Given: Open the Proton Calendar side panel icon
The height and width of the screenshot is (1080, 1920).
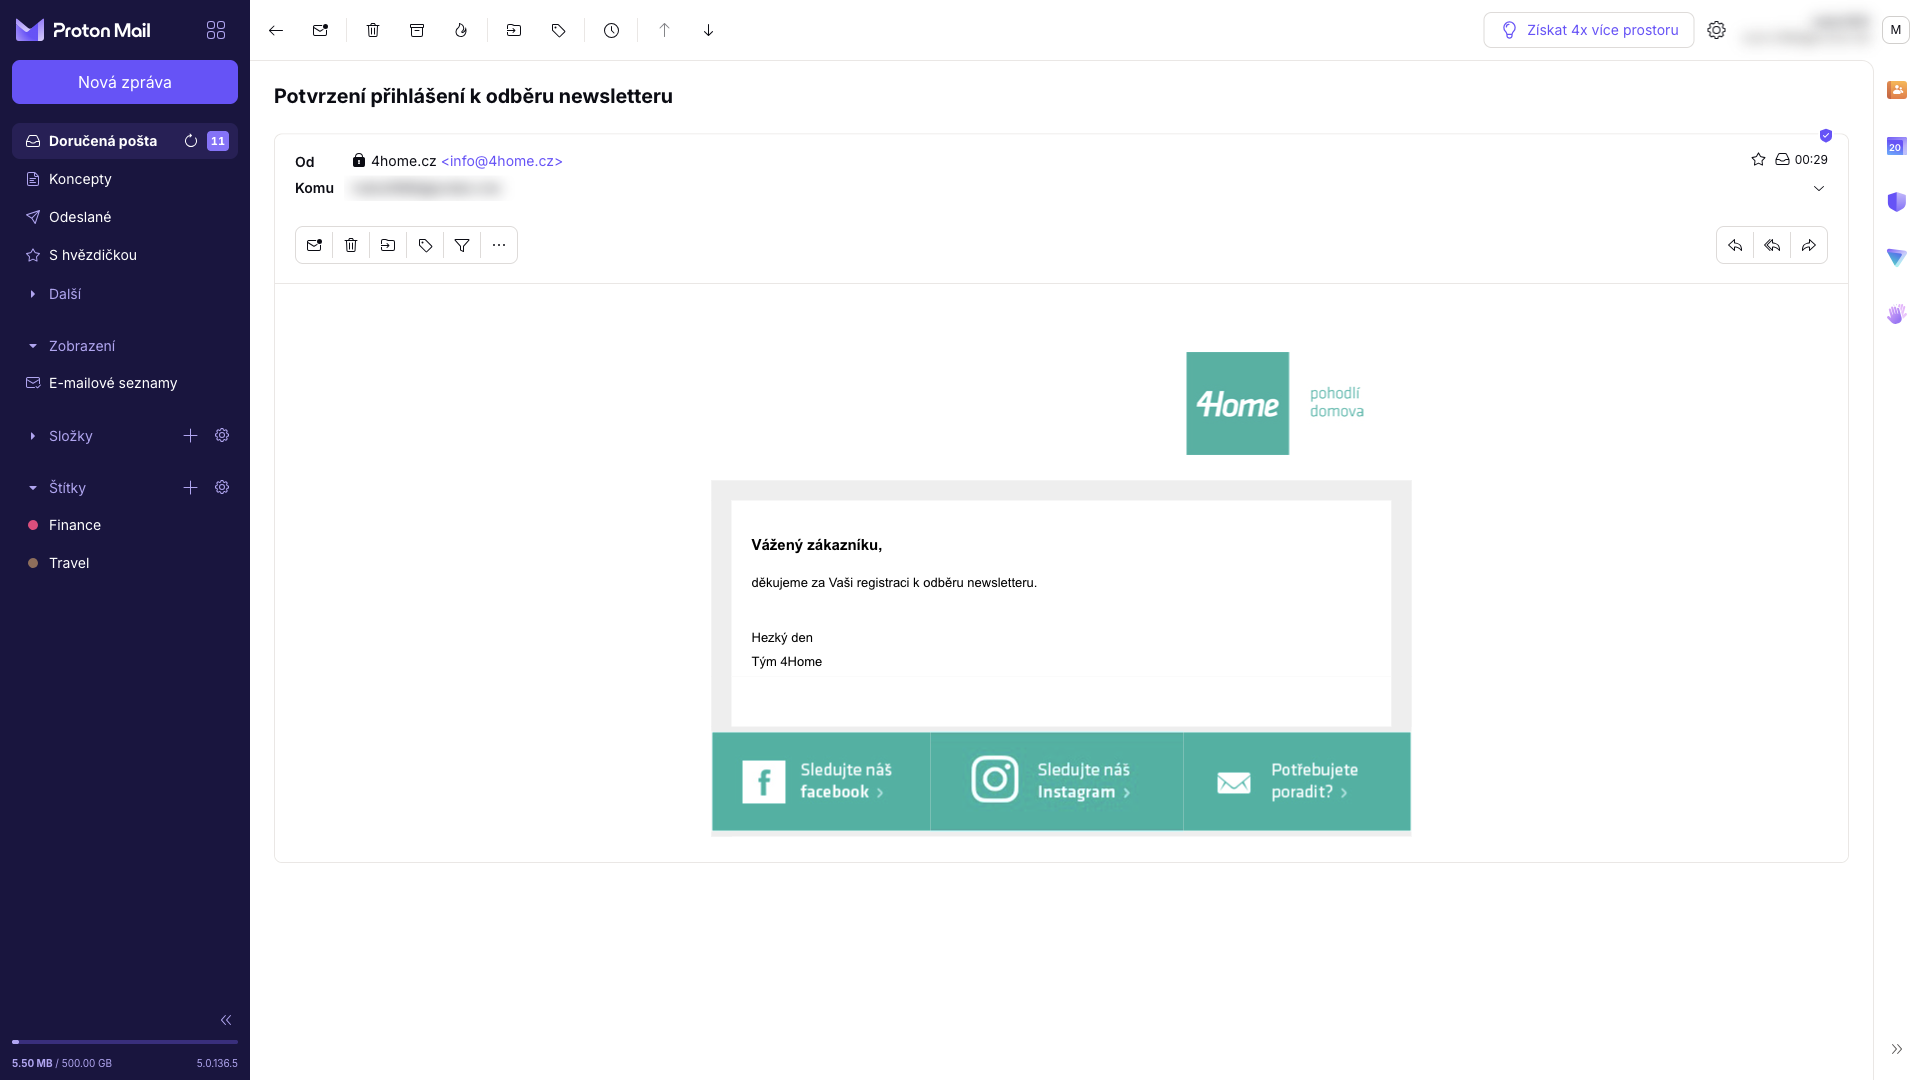Looking at the screenshot, I should 1896,146.
